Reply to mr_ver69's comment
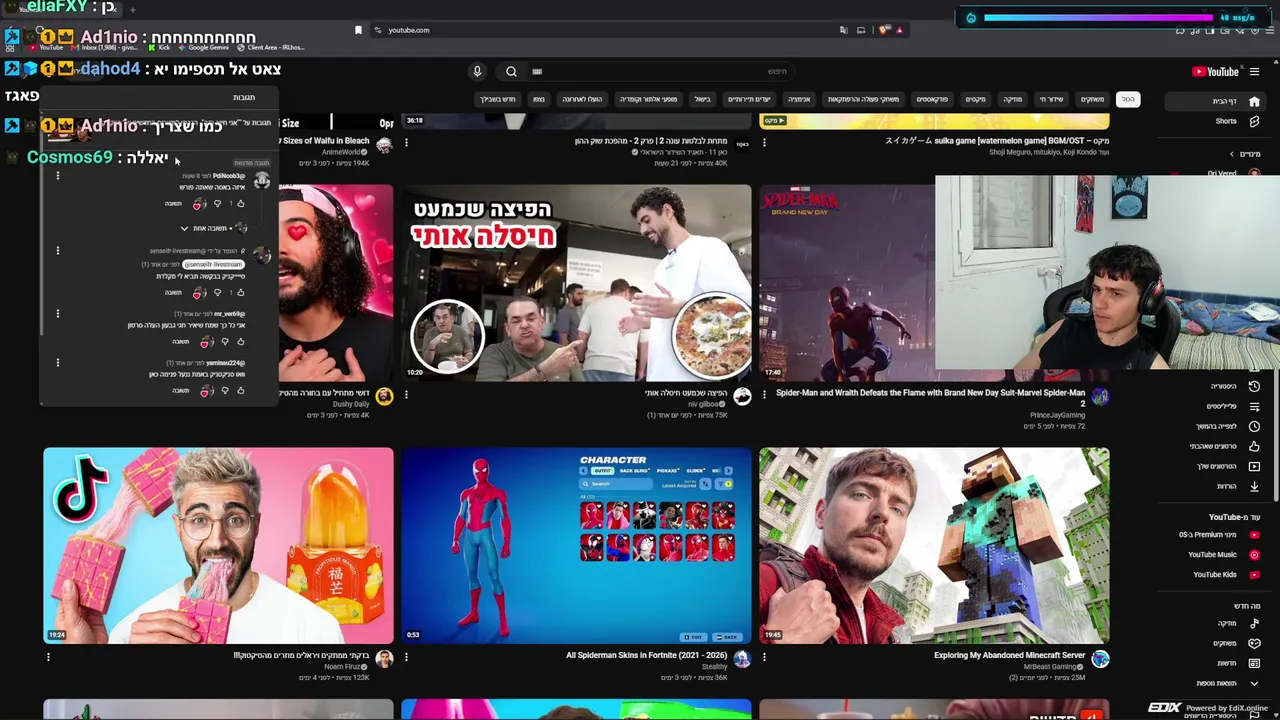Image resolution: width=1280 pixels, height=720 pixels. (x=180, y=342)
